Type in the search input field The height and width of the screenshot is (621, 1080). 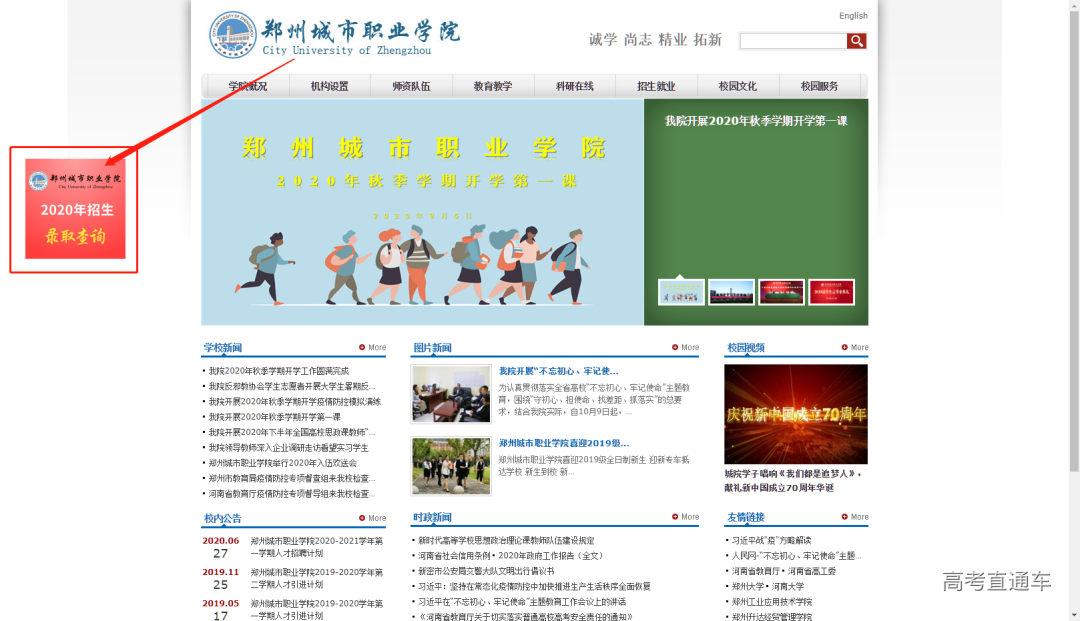coord(792,41)
